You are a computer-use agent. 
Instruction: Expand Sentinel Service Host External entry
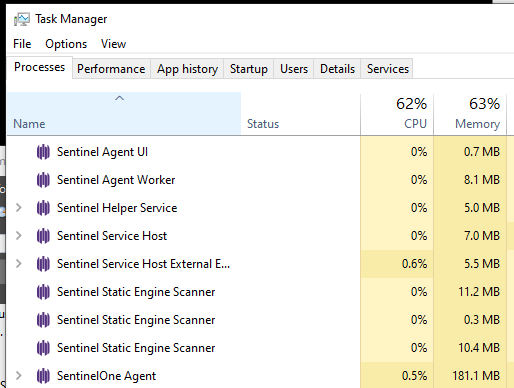(x=19, y=264)
